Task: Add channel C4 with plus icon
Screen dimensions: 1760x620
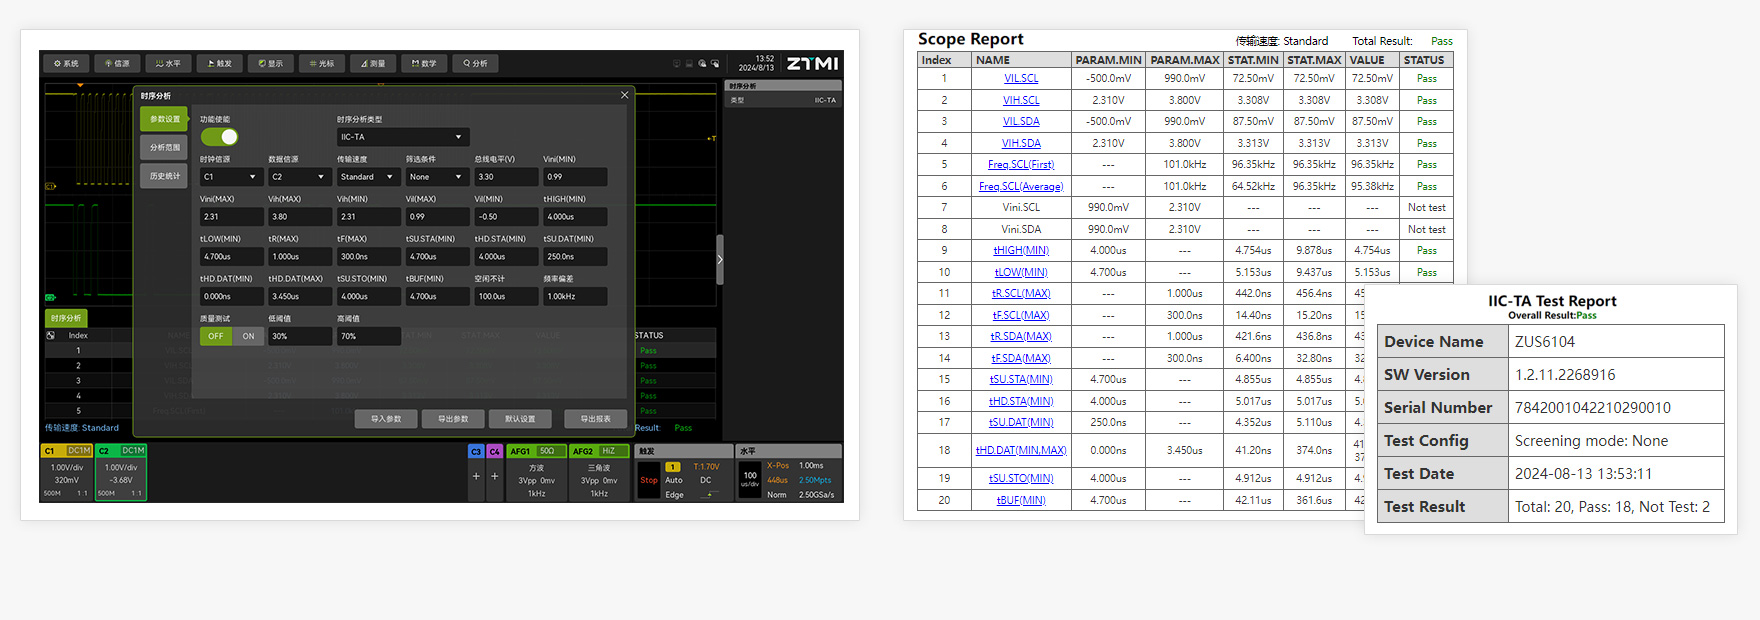Action: click(494, 476)
